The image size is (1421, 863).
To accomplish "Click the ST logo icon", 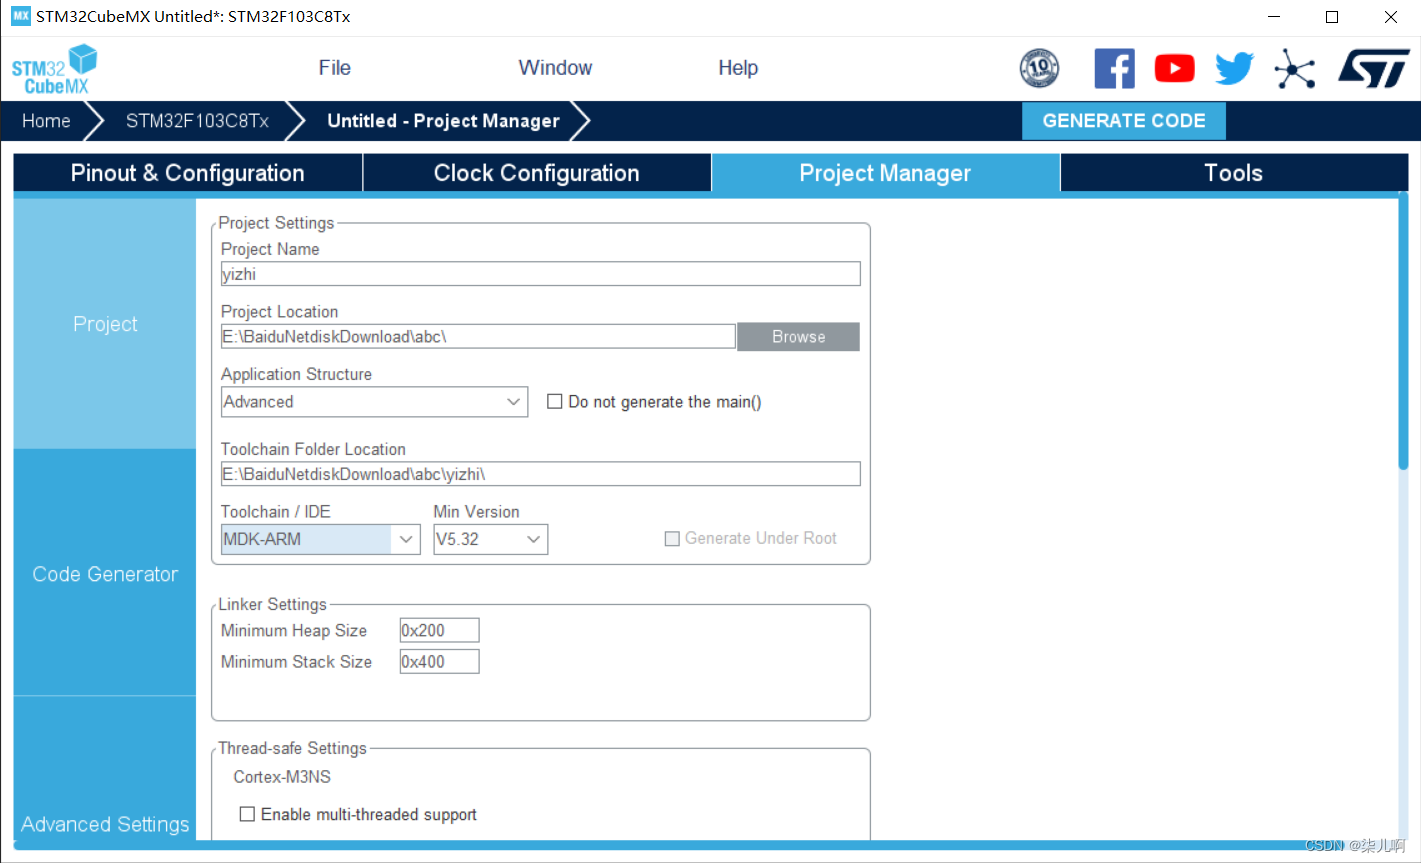I will [x=1374, y=68].
